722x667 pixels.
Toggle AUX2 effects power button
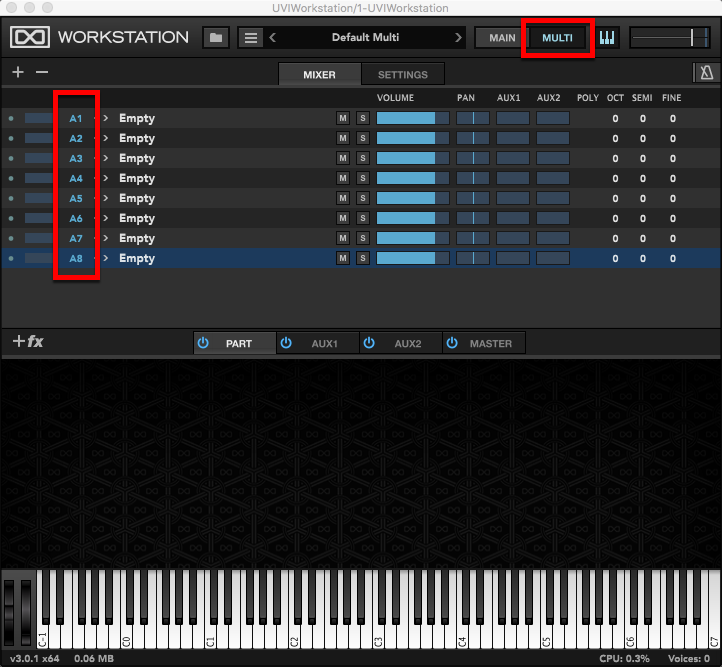click(369, 343)
